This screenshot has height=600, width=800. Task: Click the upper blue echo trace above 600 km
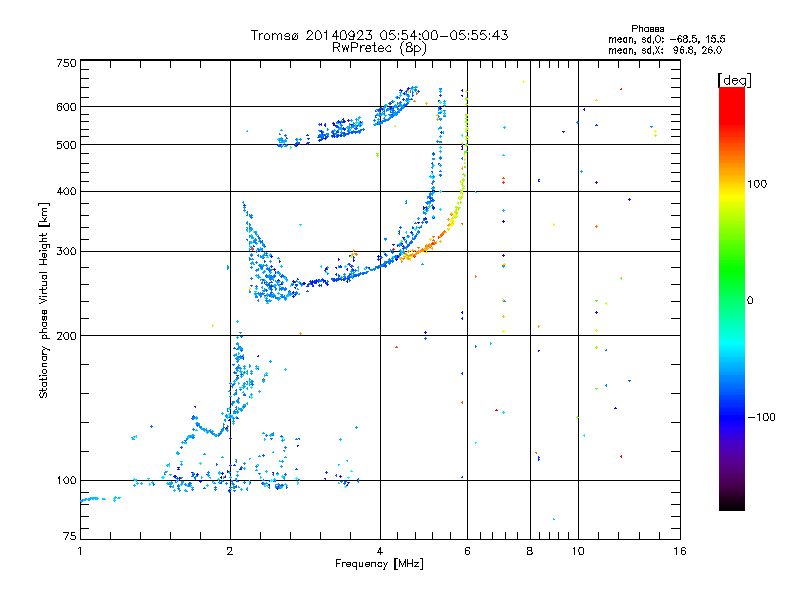tap(395, 107)
